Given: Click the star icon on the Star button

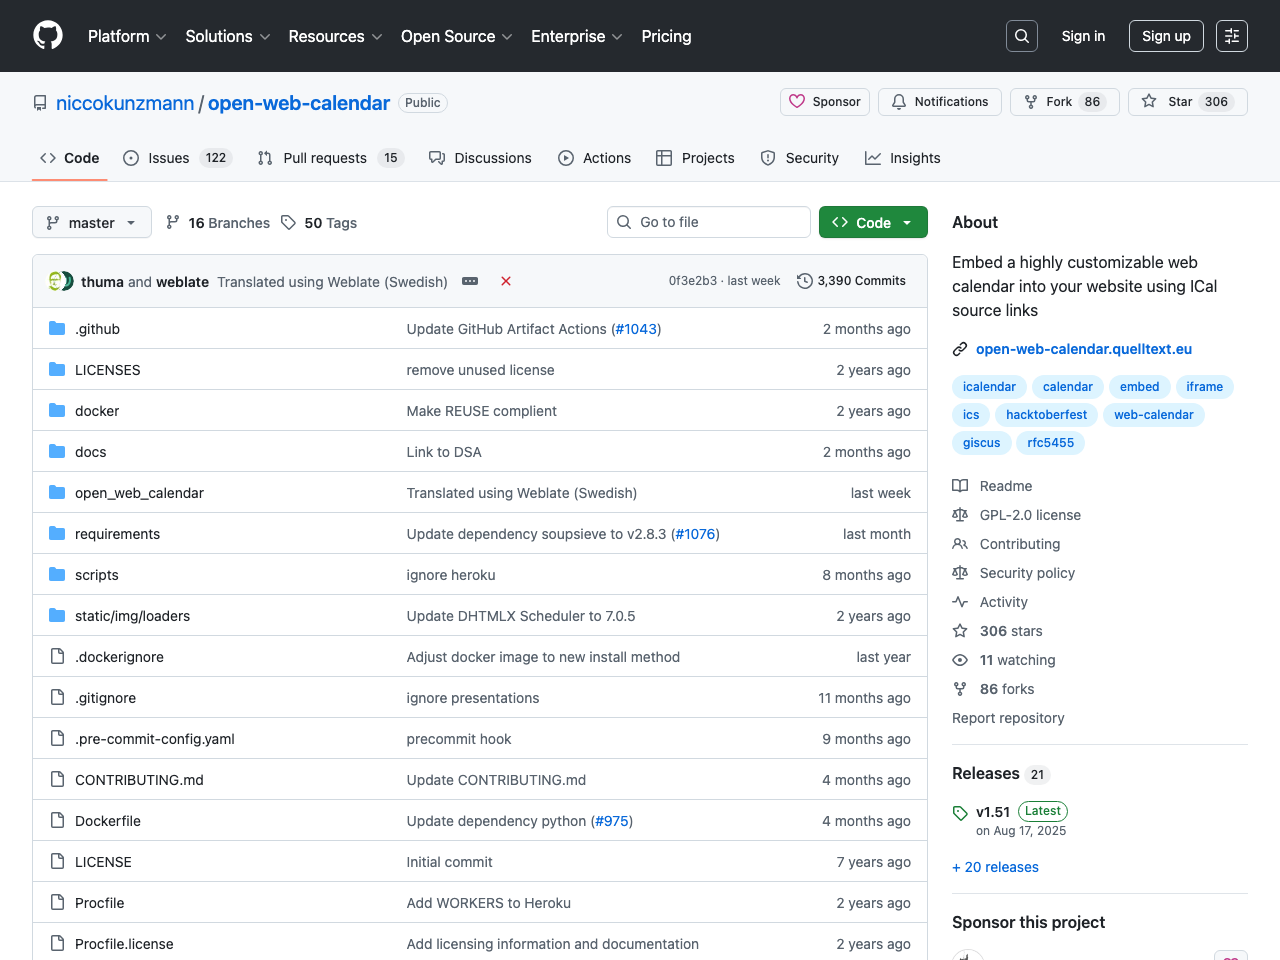Looking at the screenshot, I should [x=1148, y=101].
